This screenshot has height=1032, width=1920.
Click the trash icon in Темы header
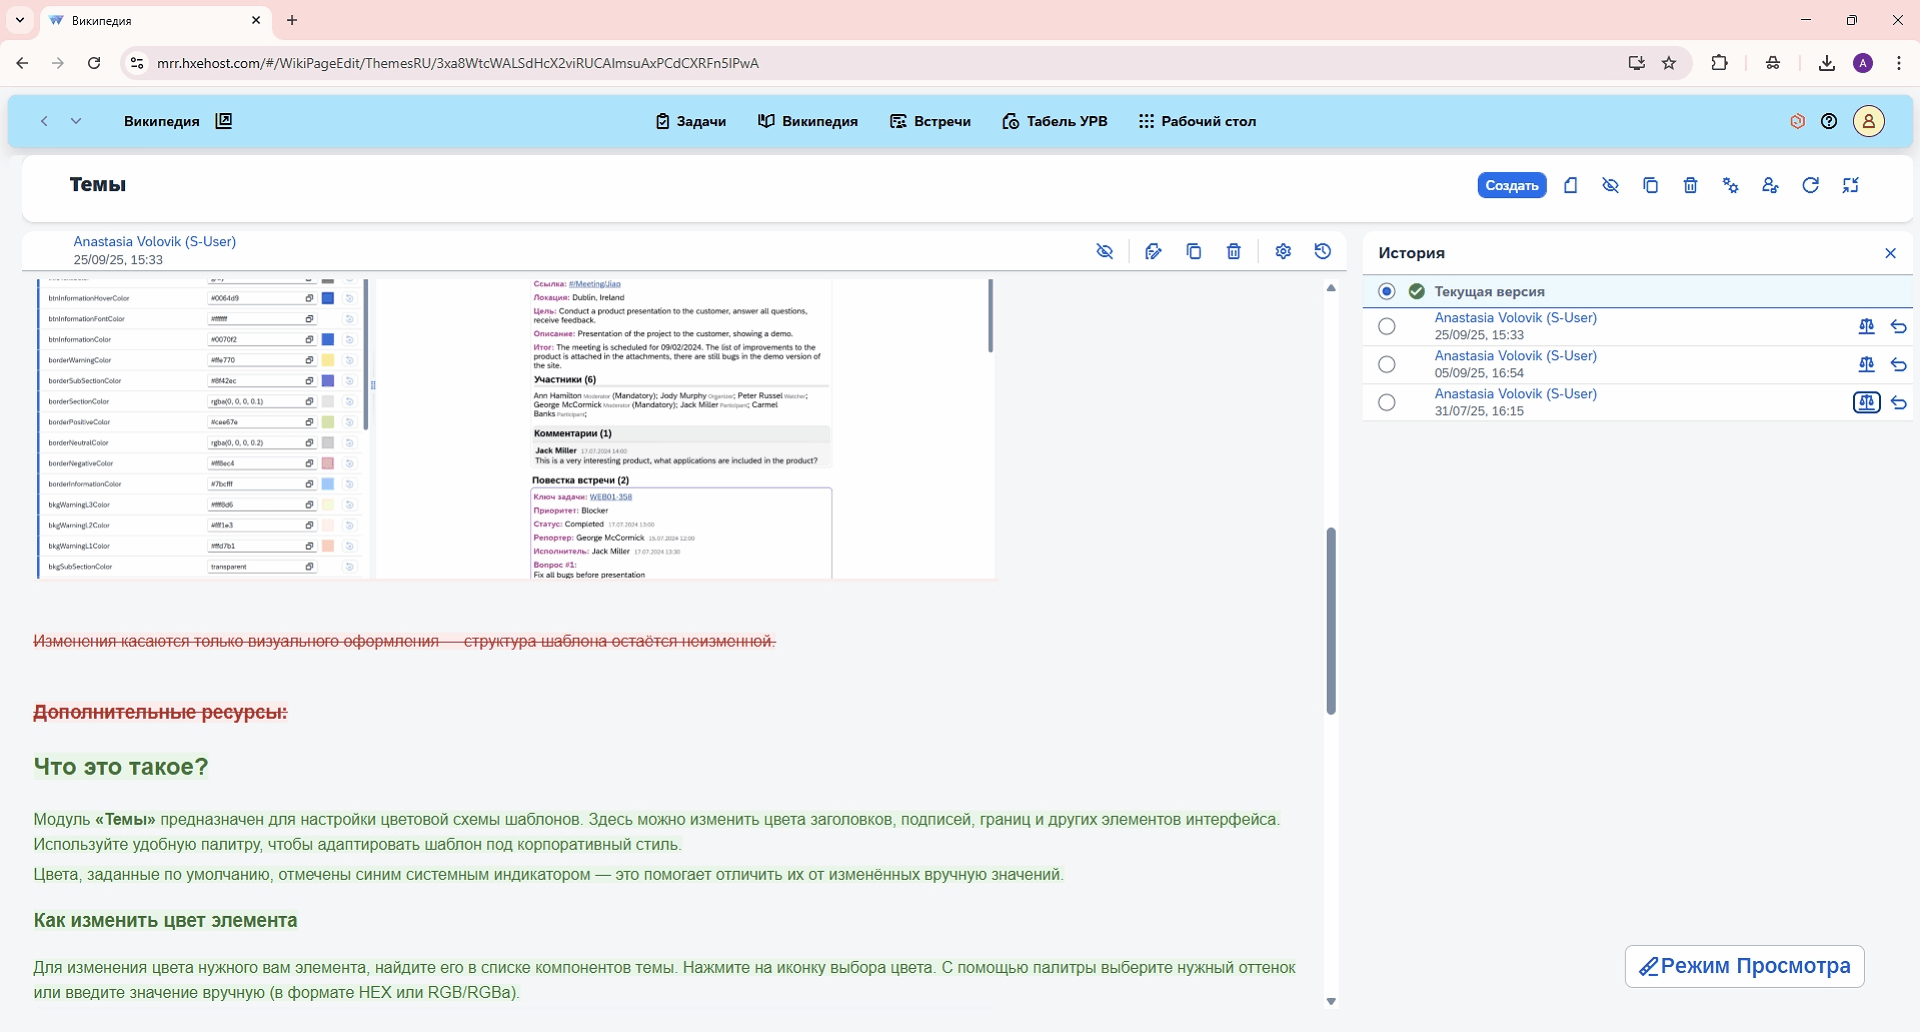pyautogui.click(x=1690, y=186)
